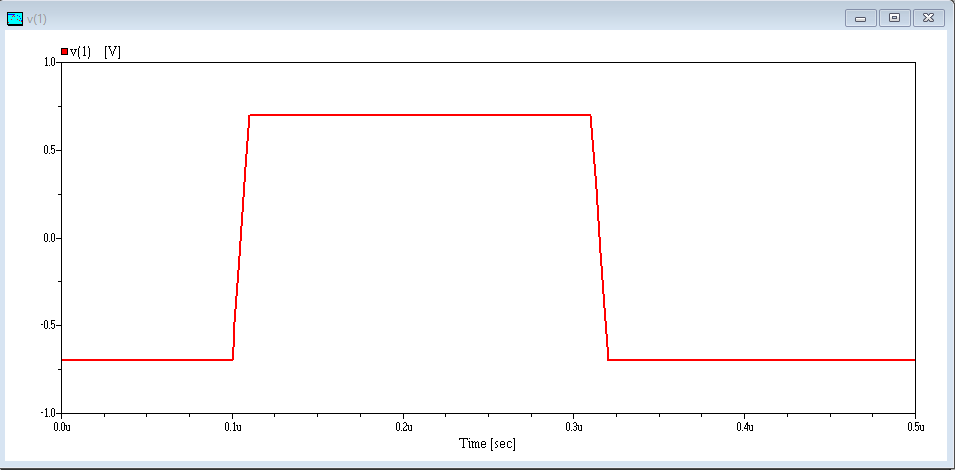955x470 pixels.
Task: Click the 0.4u x-axis tick label
Action: (x=744, y=427)
